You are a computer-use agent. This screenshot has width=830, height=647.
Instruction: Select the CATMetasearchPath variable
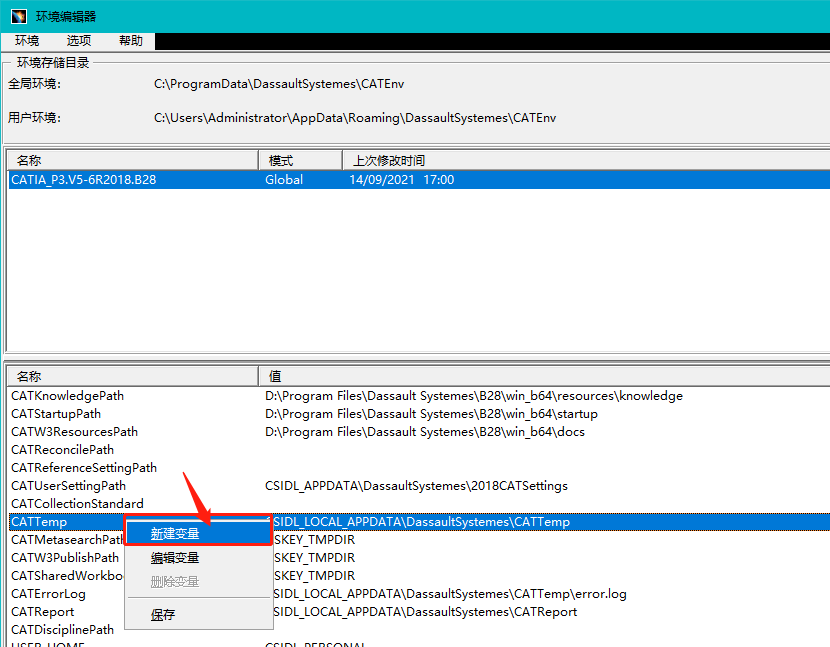[67, 540]
